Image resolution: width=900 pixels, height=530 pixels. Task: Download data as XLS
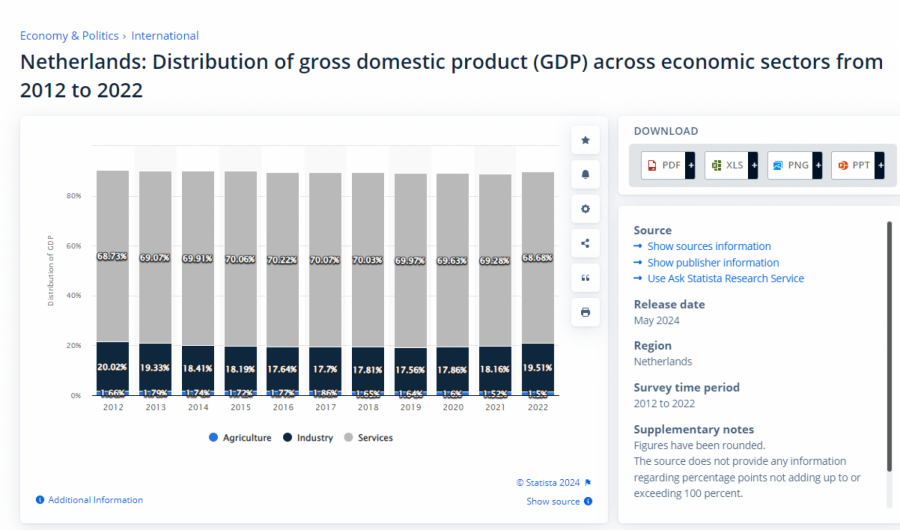(x=731, y=165)
